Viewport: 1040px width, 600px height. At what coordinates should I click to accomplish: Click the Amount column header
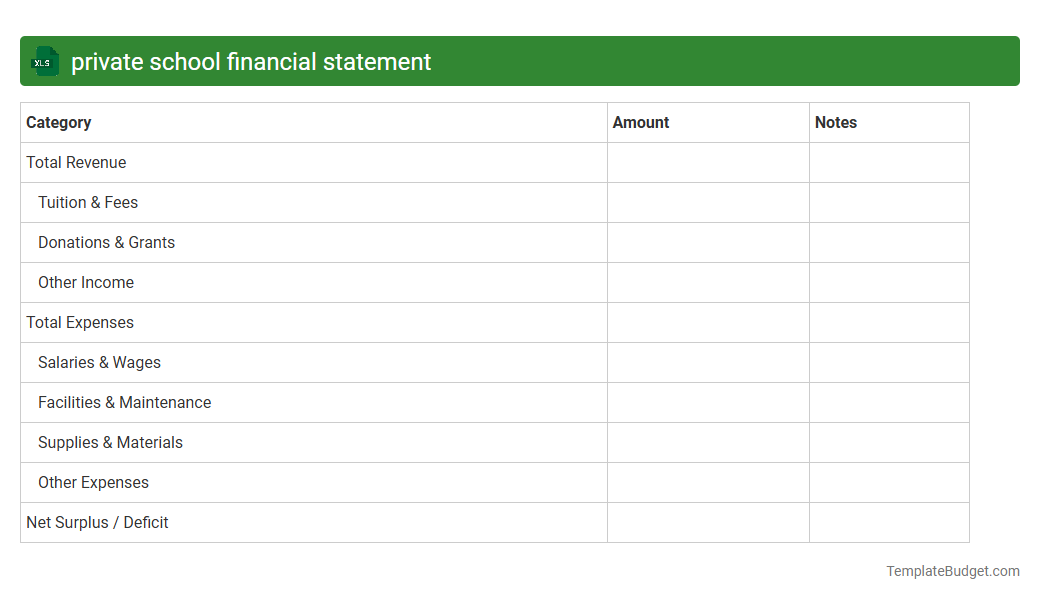pos(641,122)
